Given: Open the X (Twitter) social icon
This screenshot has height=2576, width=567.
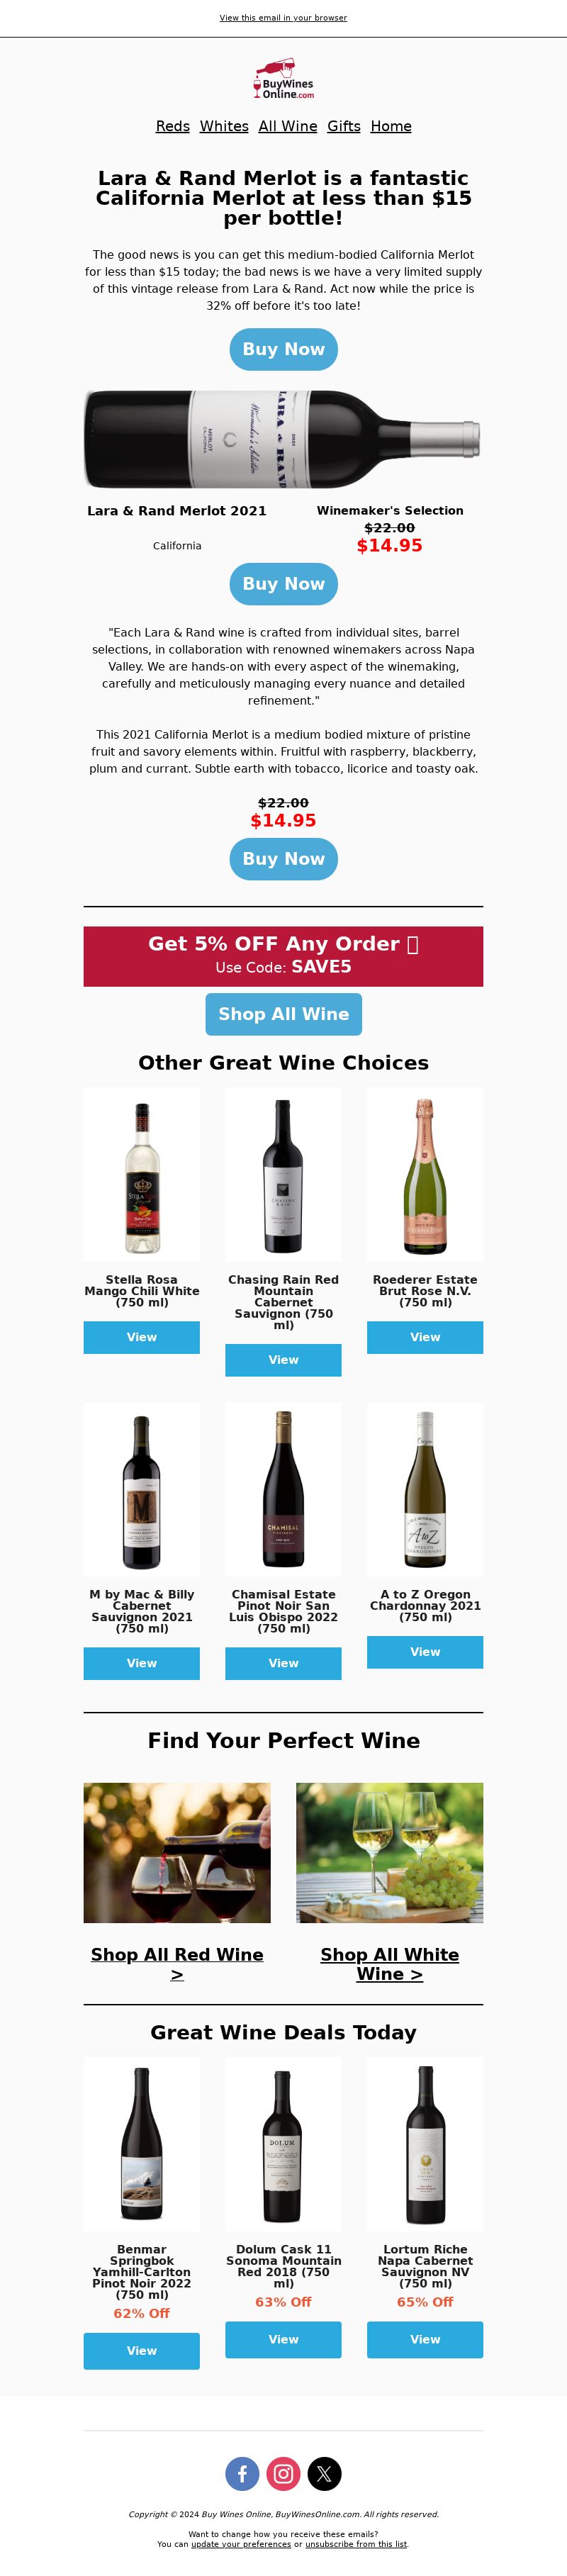Looking at the screenshot, I should (324, 2473).
